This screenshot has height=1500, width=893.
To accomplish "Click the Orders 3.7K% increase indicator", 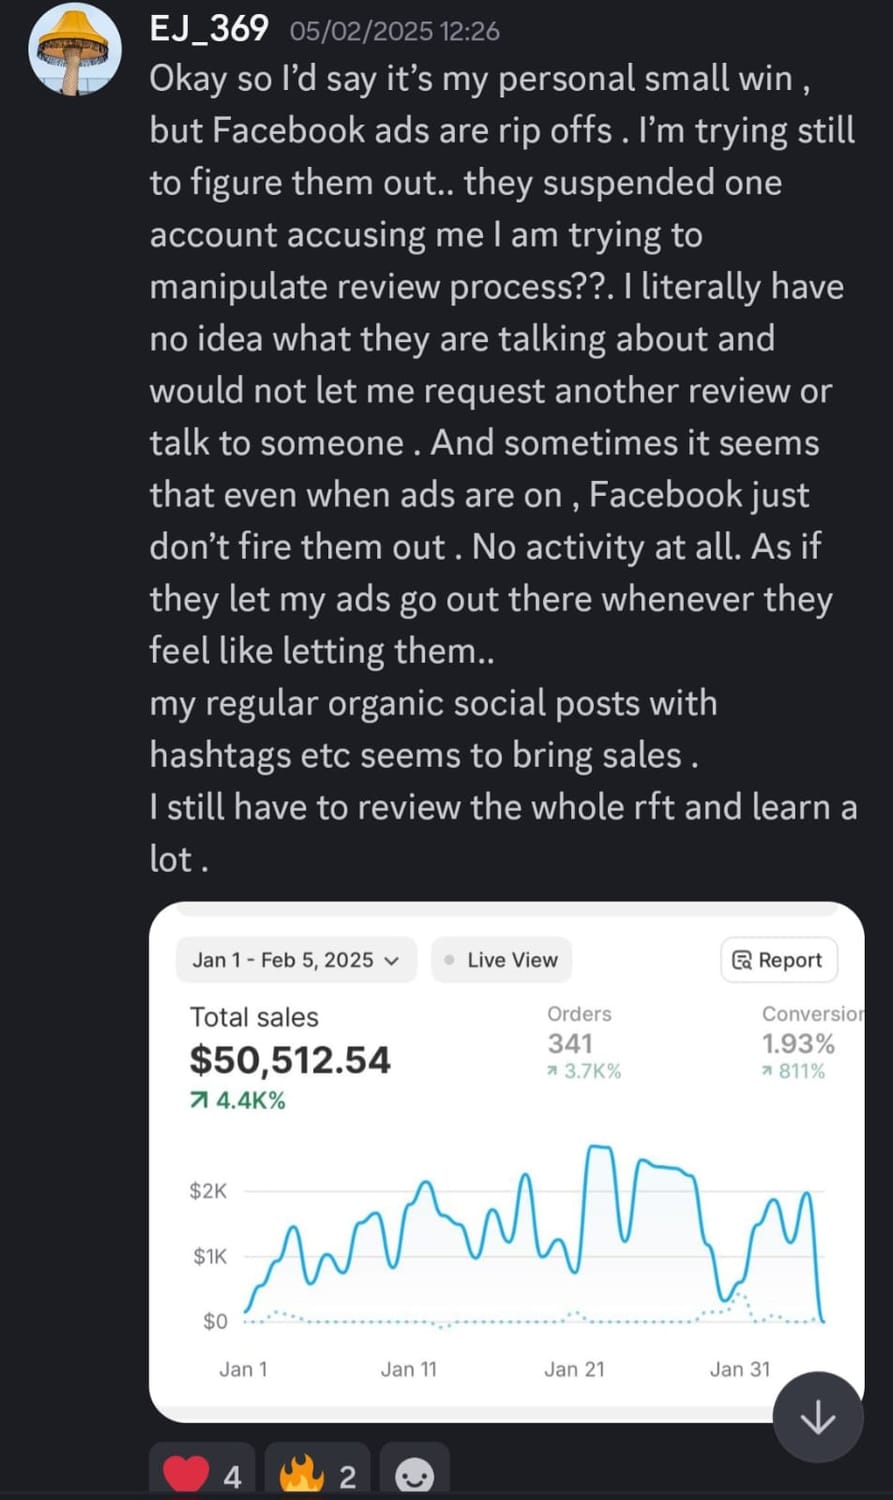I will coord(584,1071).
